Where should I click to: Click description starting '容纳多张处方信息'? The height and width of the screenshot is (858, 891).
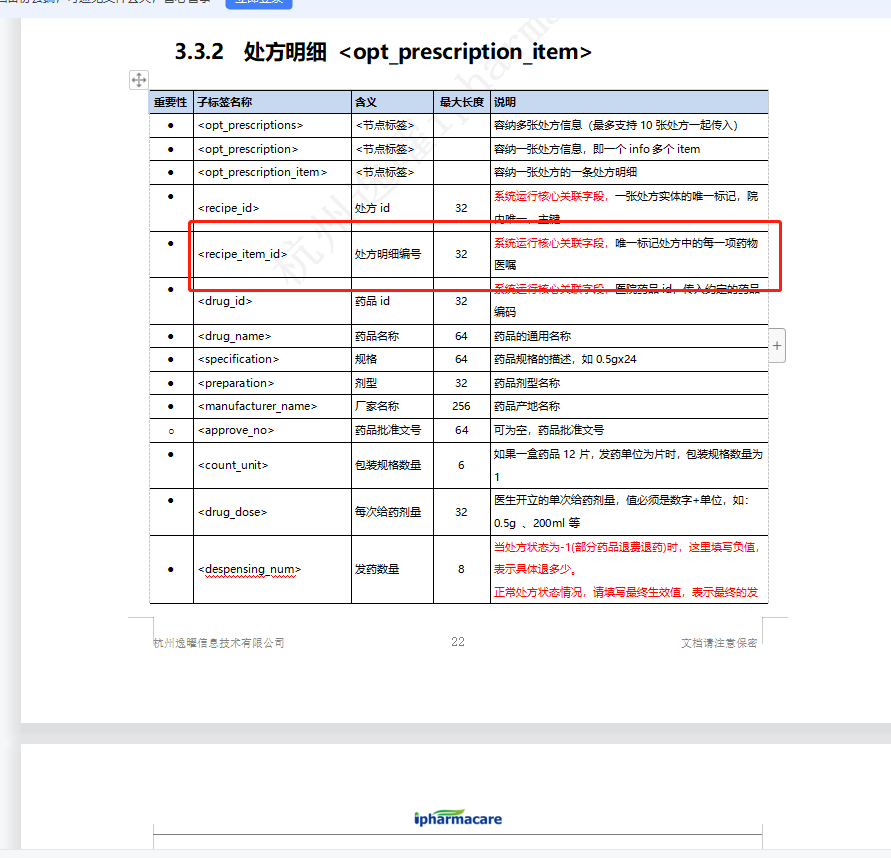pos(616,125)
